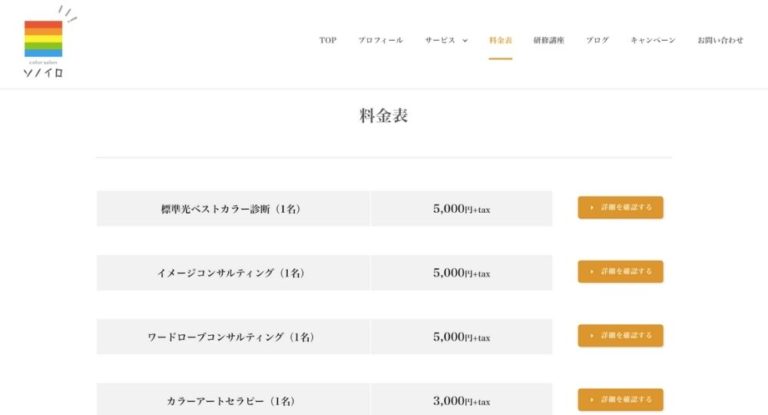Screen dimensions: 768x415
Task: Select the 料金表 navigation tab
Action: pos(500,40)
